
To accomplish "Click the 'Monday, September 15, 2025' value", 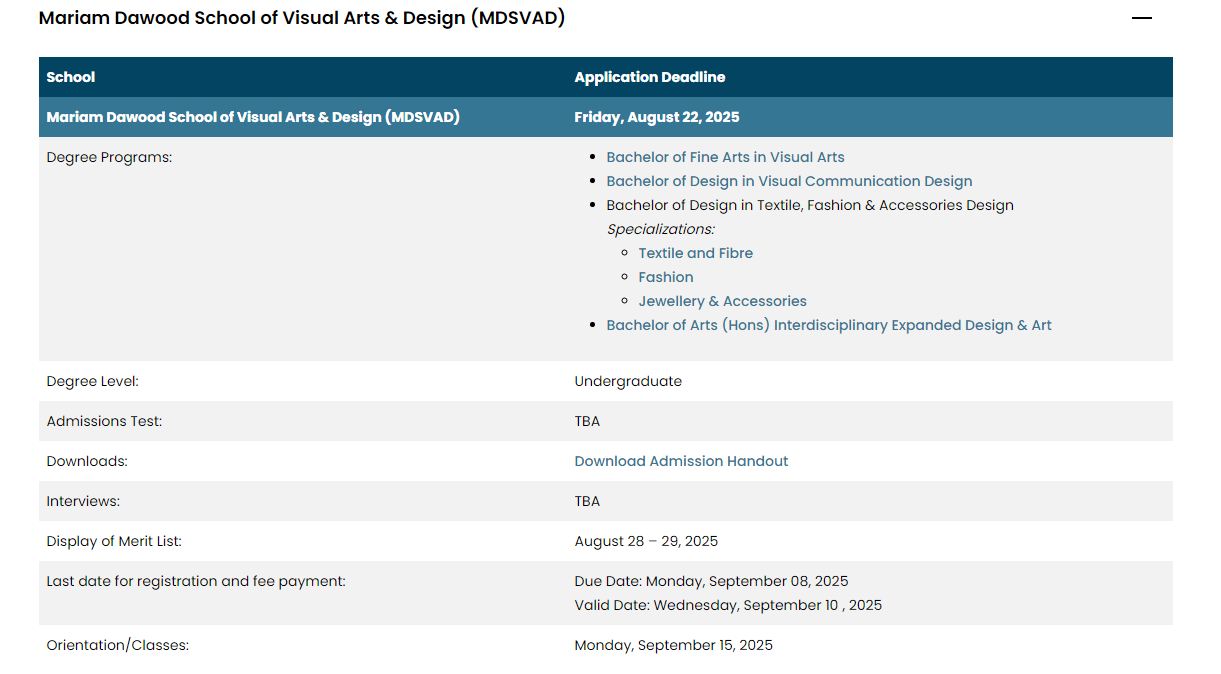I will point(673,645).
